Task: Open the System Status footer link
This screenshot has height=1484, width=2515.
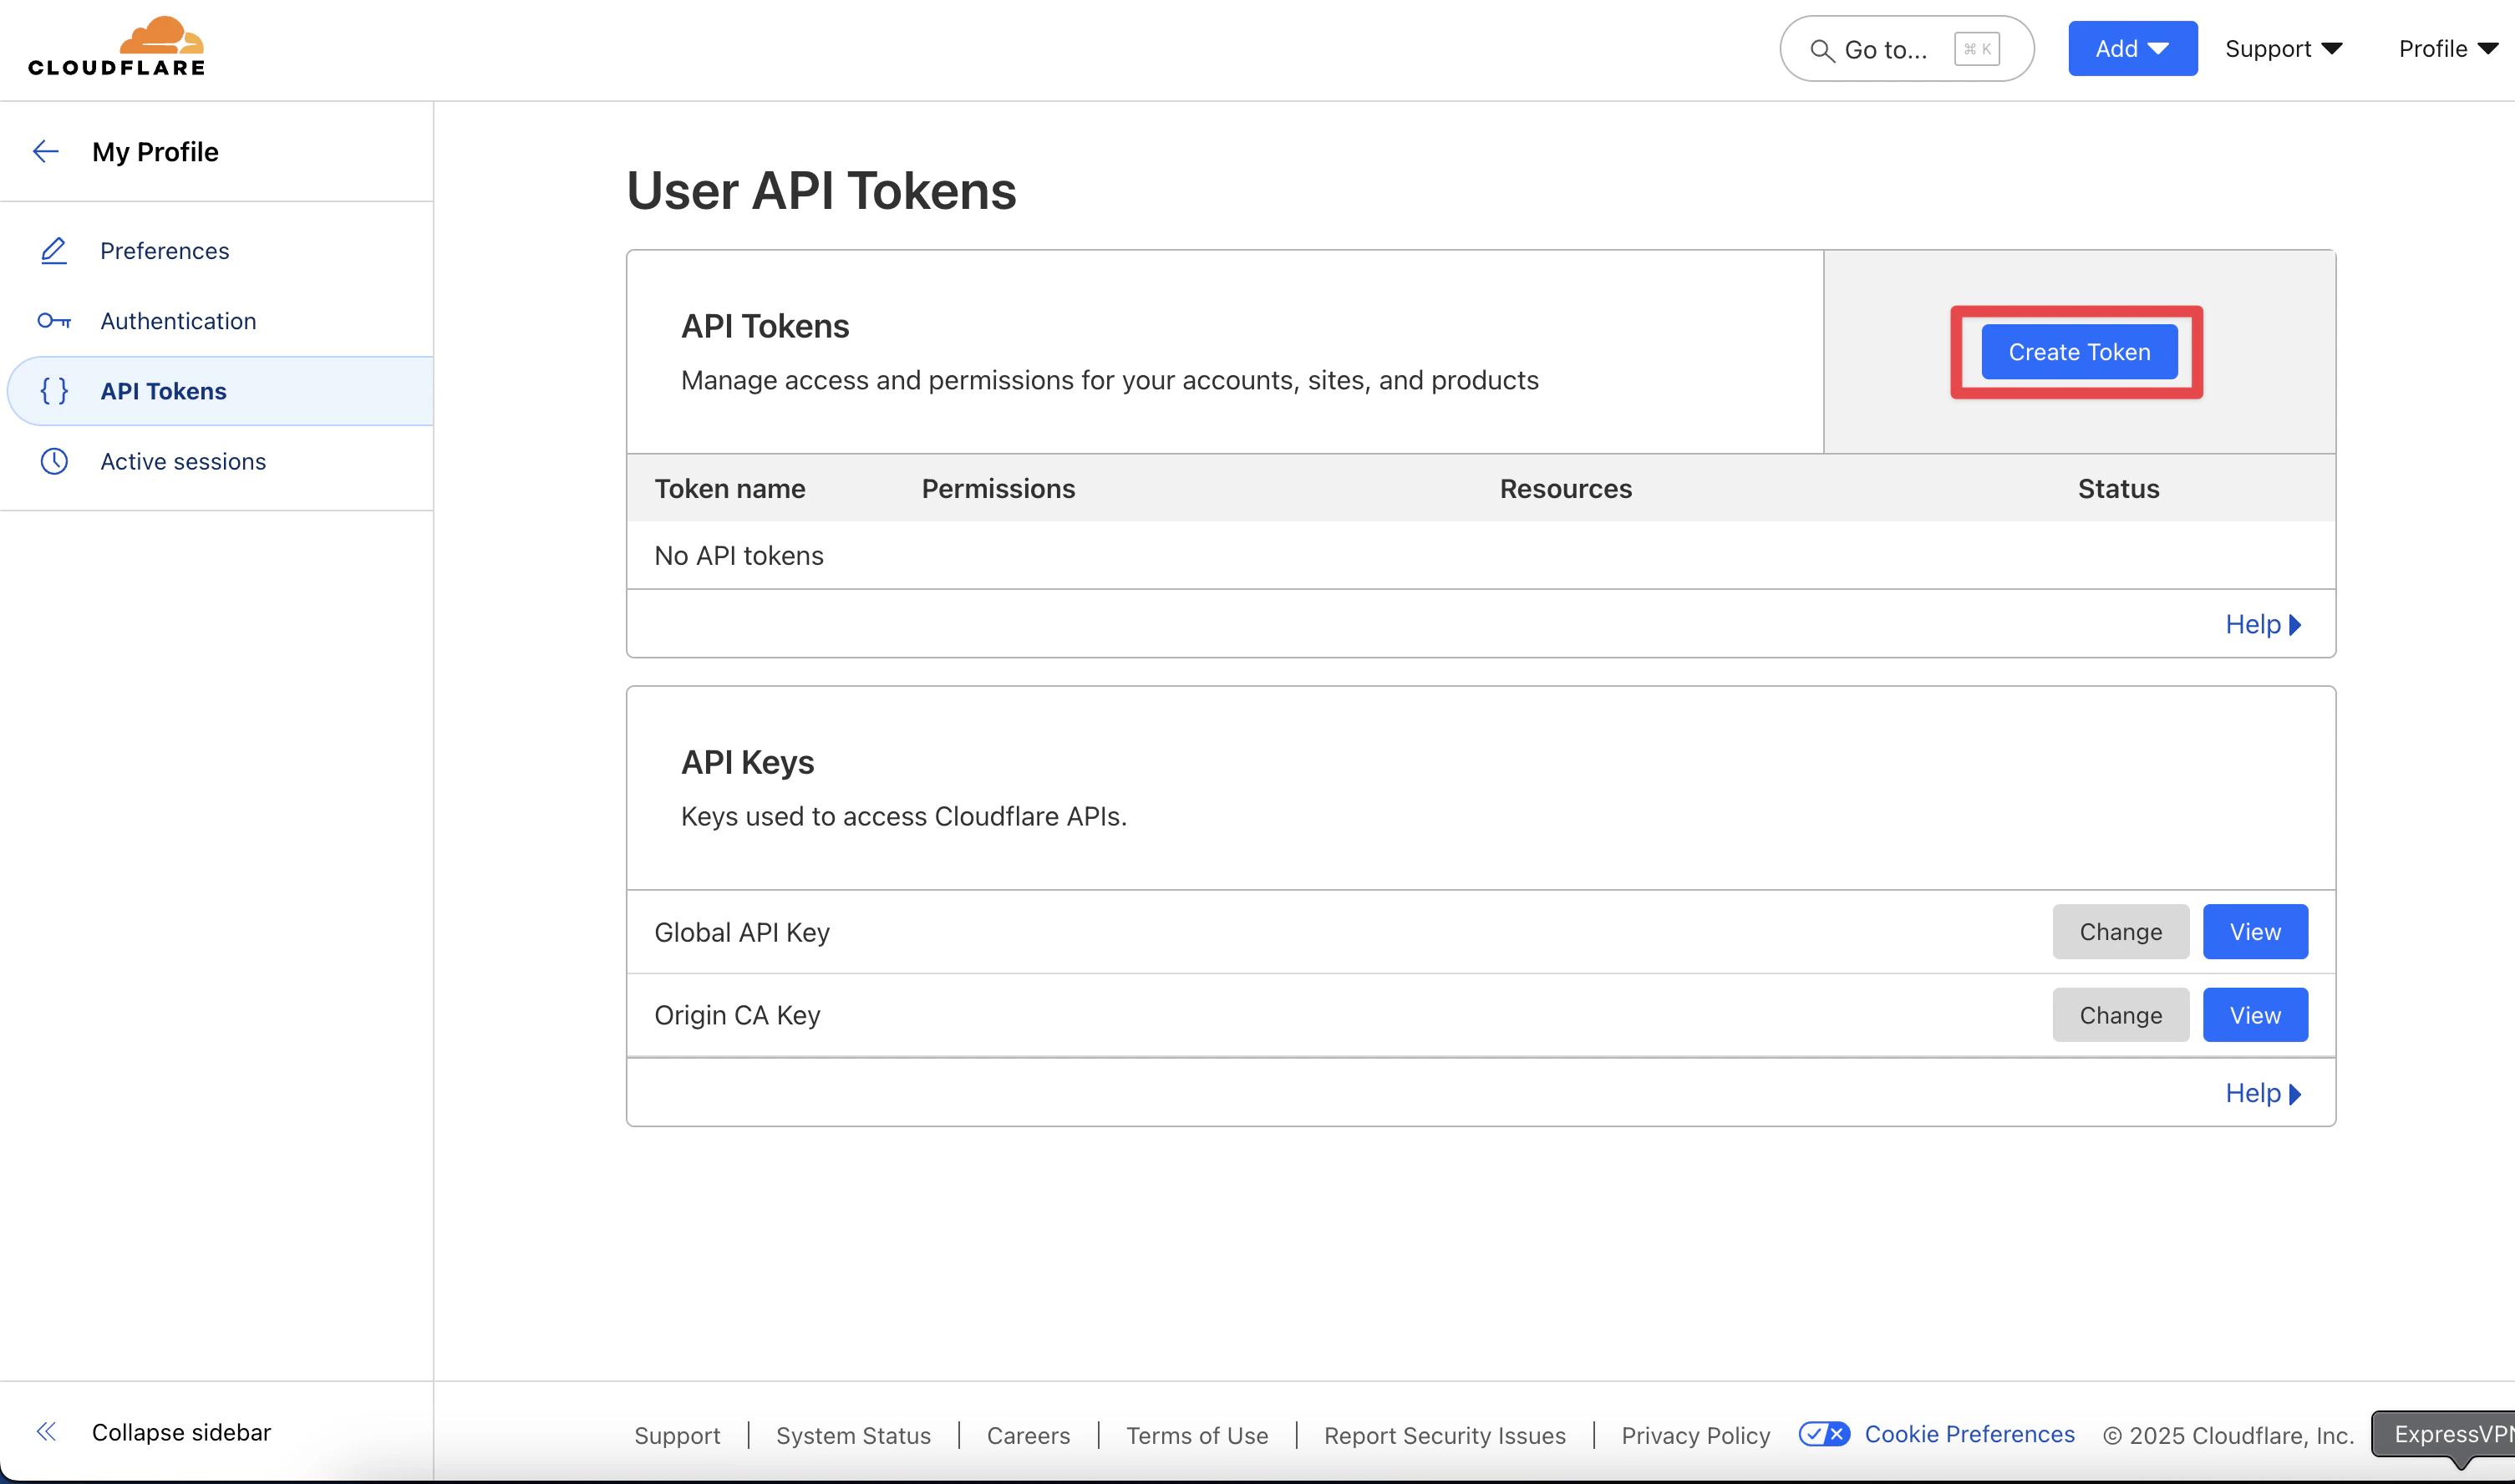Action: pyautogui.click(x=853, y=1436)
